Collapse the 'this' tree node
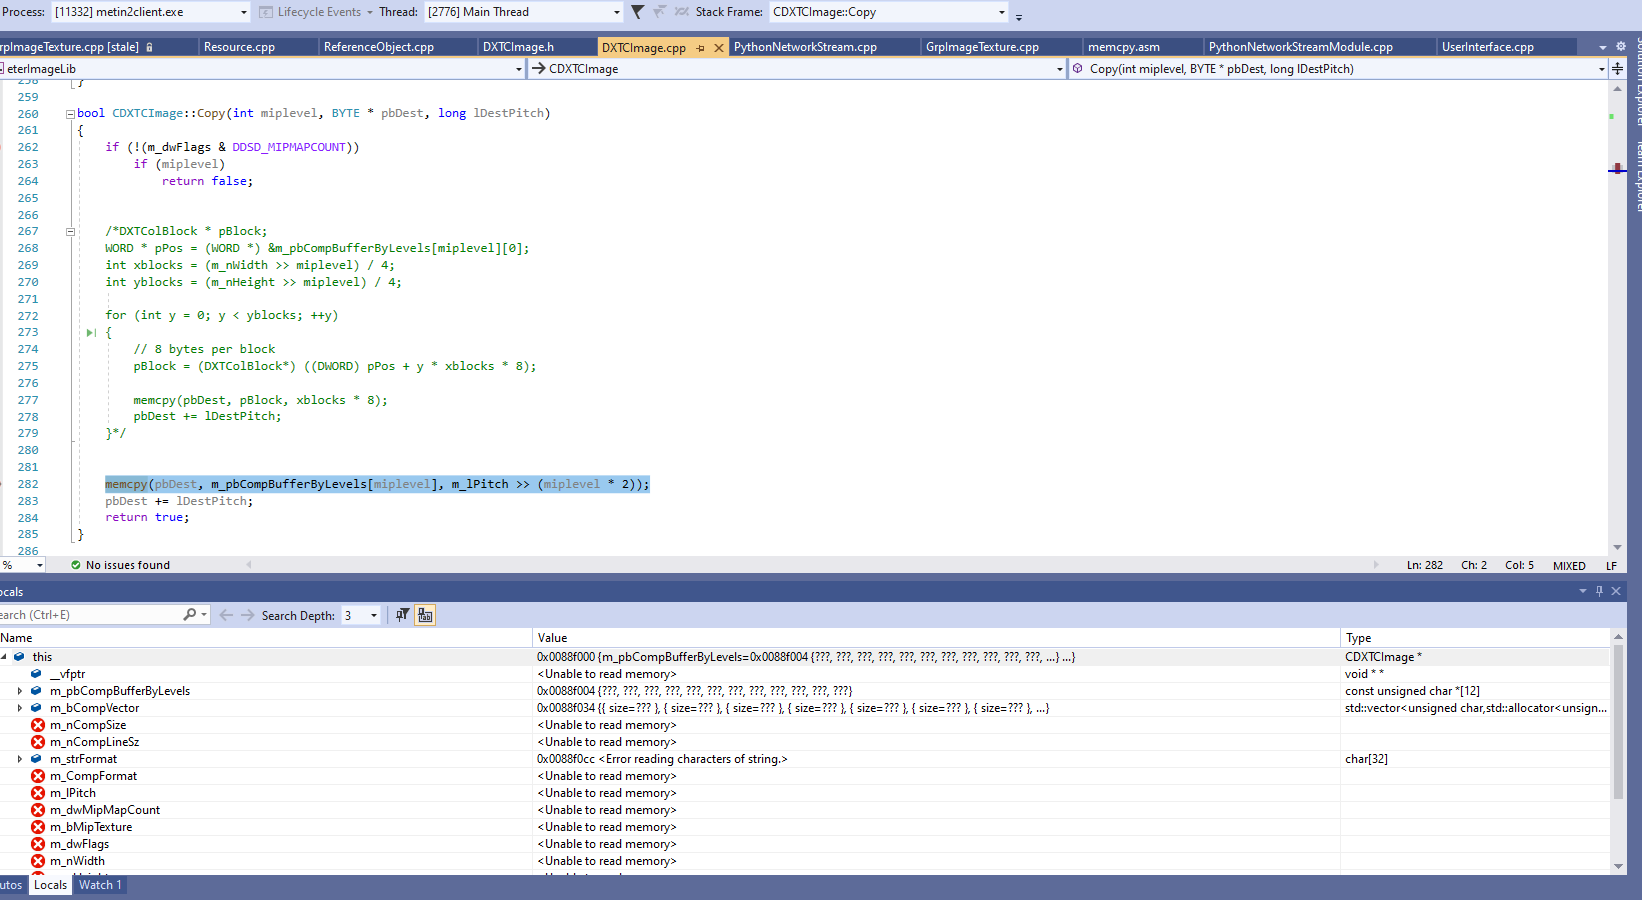1642x900 pixels. click(5, 657)
